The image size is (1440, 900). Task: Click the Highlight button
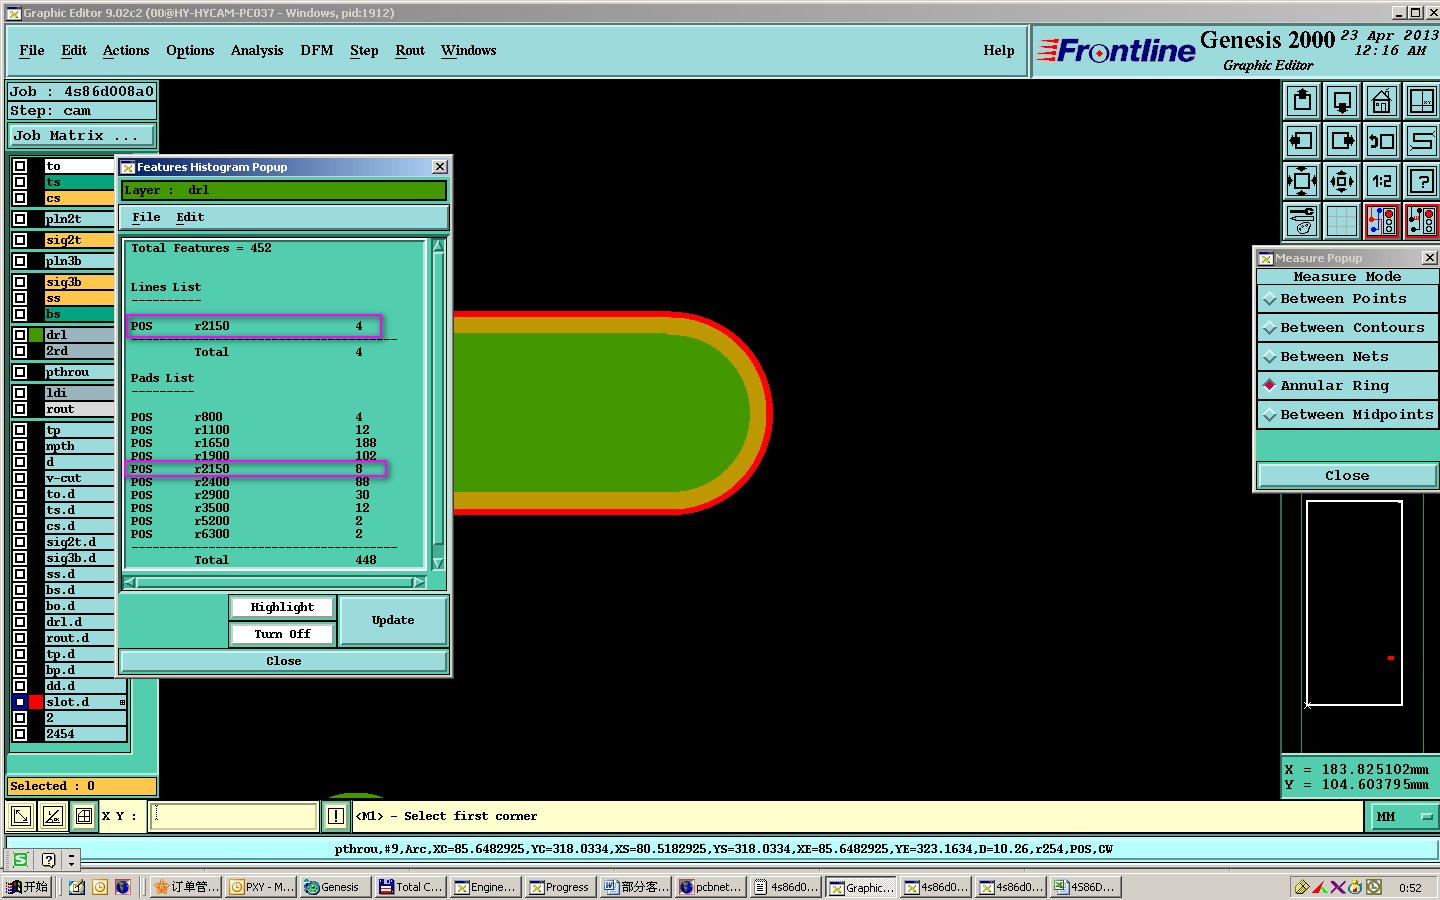pyautogui.click(x=282, y=607)
